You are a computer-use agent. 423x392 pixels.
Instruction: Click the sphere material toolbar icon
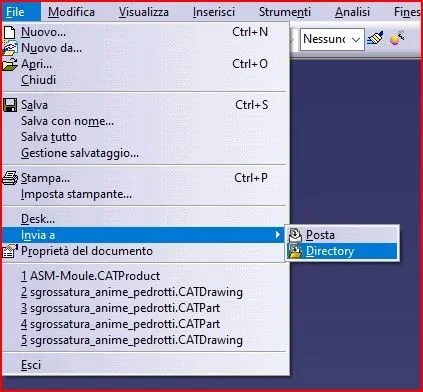tap(397, 38)
